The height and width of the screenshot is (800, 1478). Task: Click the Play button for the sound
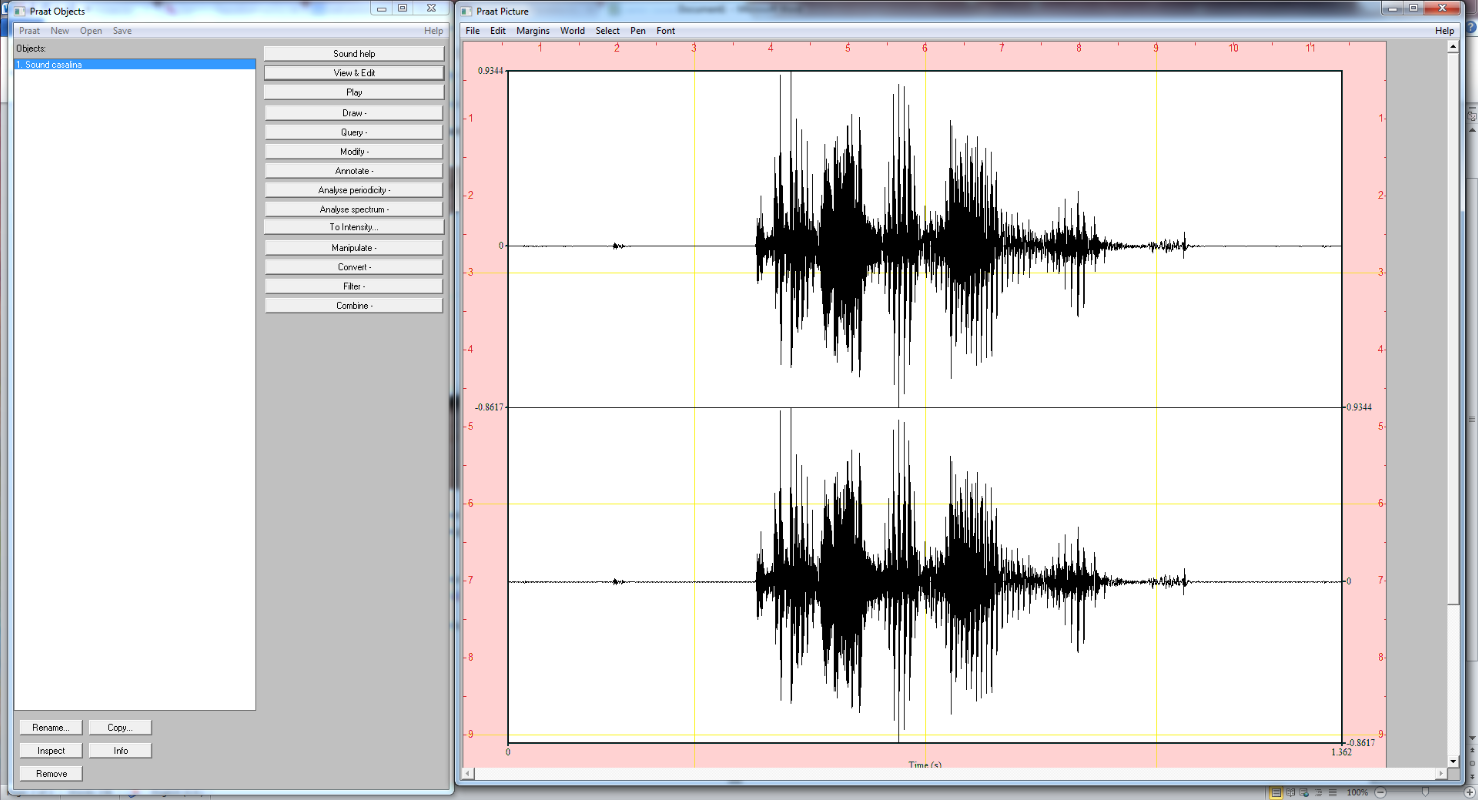click(x=354, y=92)
